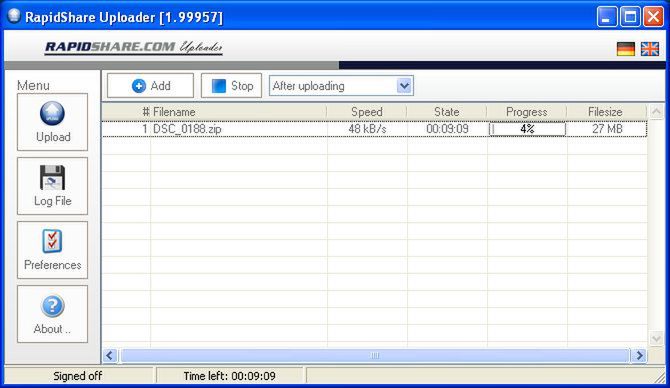Close the RapidShare Uploader window
This screenshot has width=670, height=388.
pos(653,17)
